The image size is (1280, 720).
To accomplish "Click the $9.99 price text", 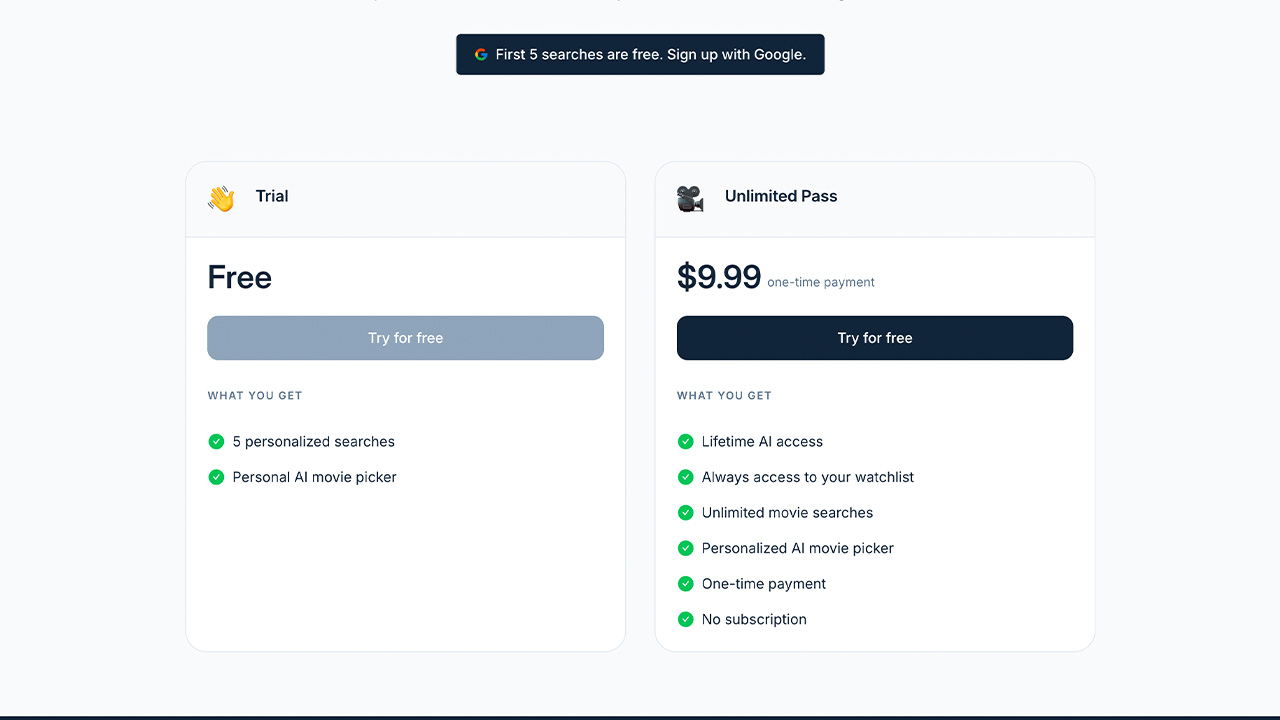I will [718, 277].
